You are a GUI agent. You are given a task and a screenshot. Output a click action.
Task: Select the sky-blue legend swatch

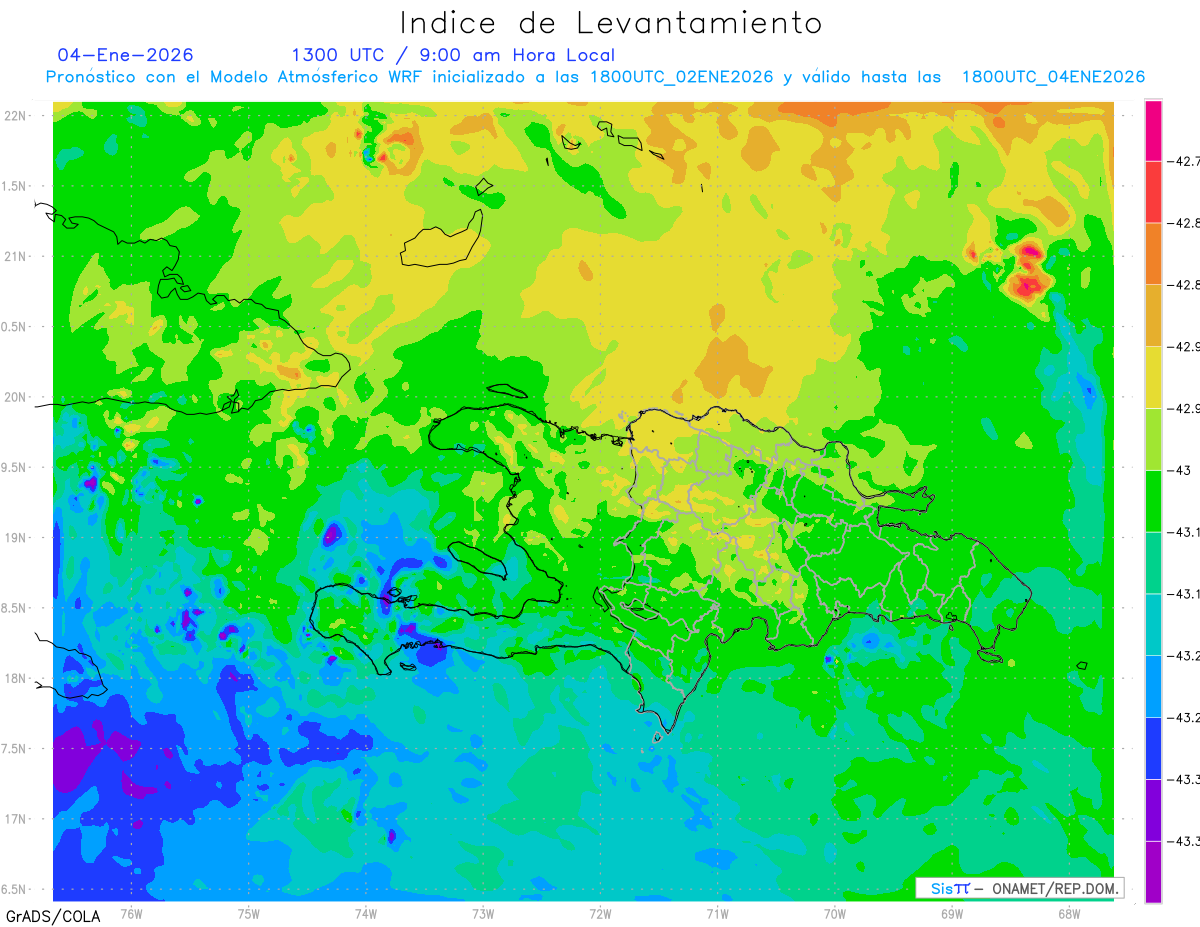click(1153, 686)
